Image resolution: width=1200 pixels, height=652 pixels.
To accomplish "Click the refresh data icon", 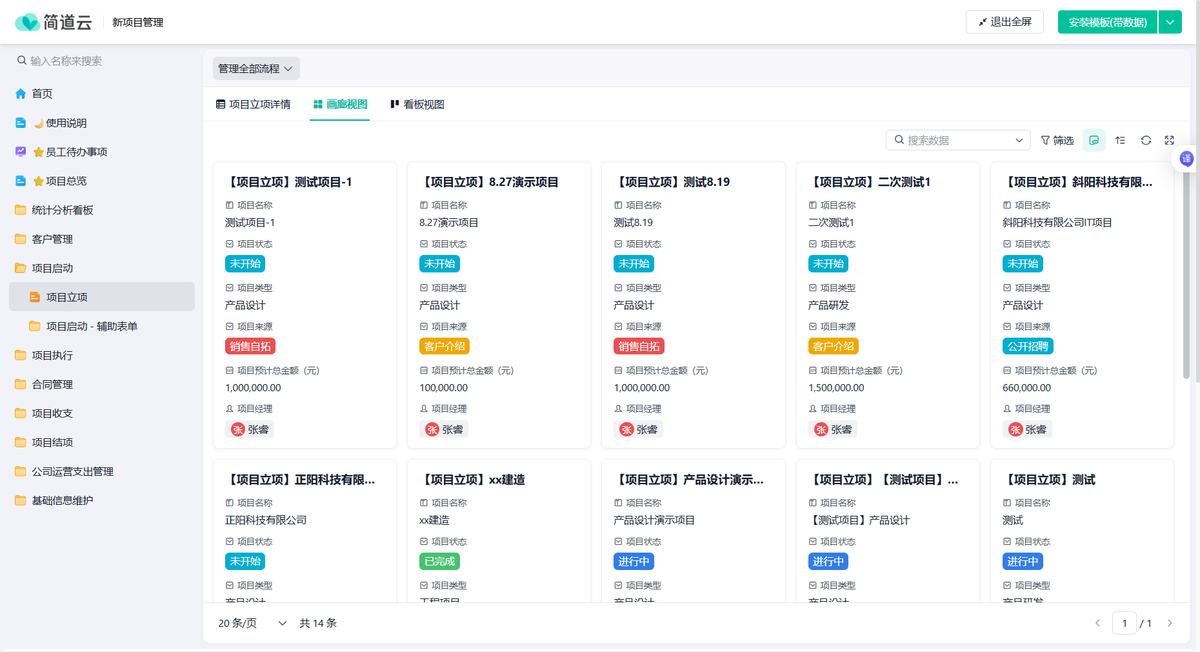I will tap(1146, 141).
